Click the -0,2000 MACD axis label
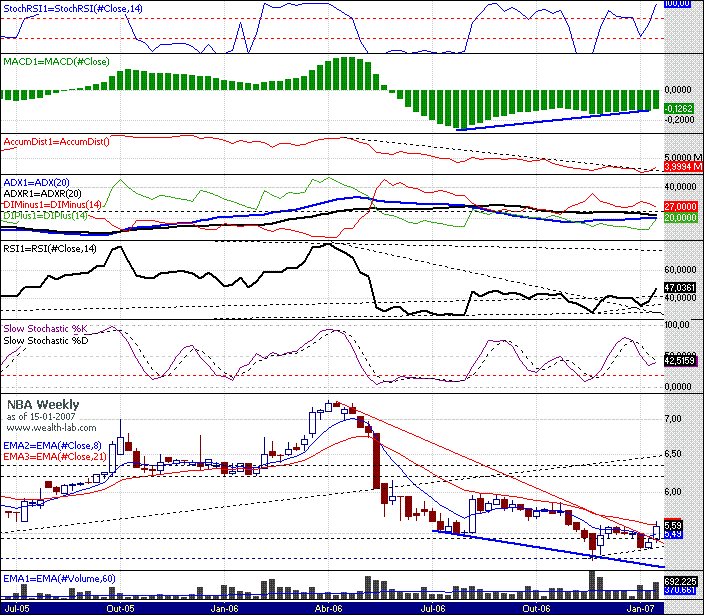Viewport: 704px width, 615px height. [x=679, y=119]
